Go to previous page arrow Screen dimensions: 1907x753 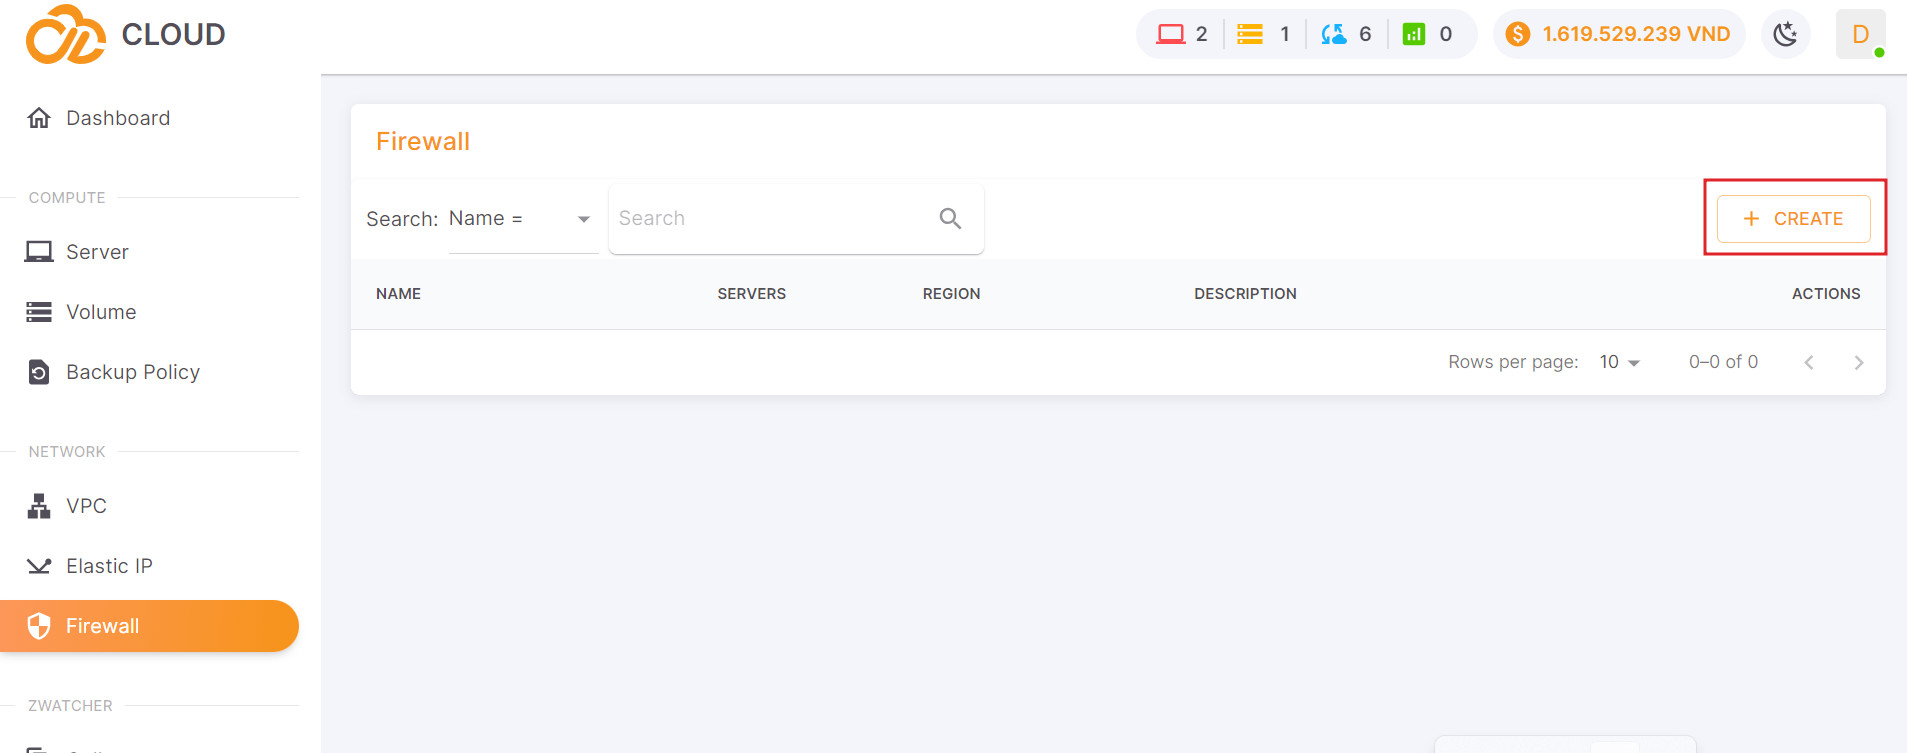(1808, 362)
